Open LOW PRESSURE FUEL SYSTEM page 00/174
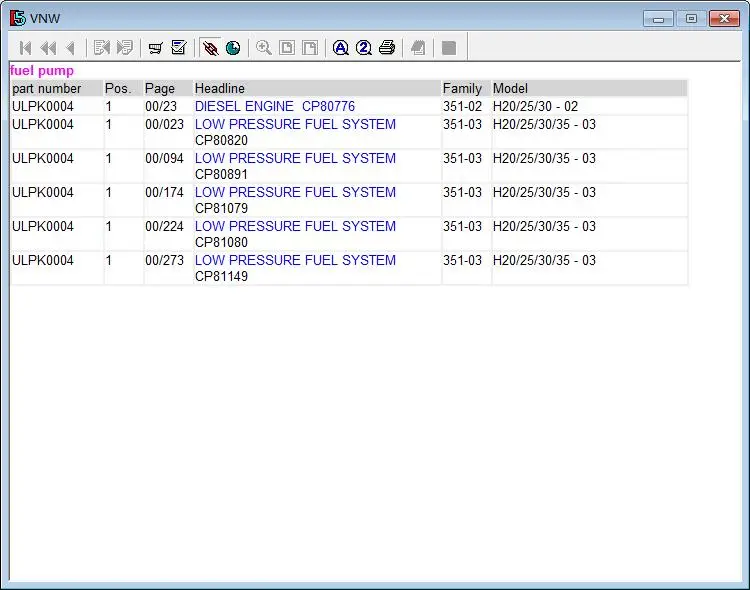Screen dimensions: 750x590 pos(295,192)
